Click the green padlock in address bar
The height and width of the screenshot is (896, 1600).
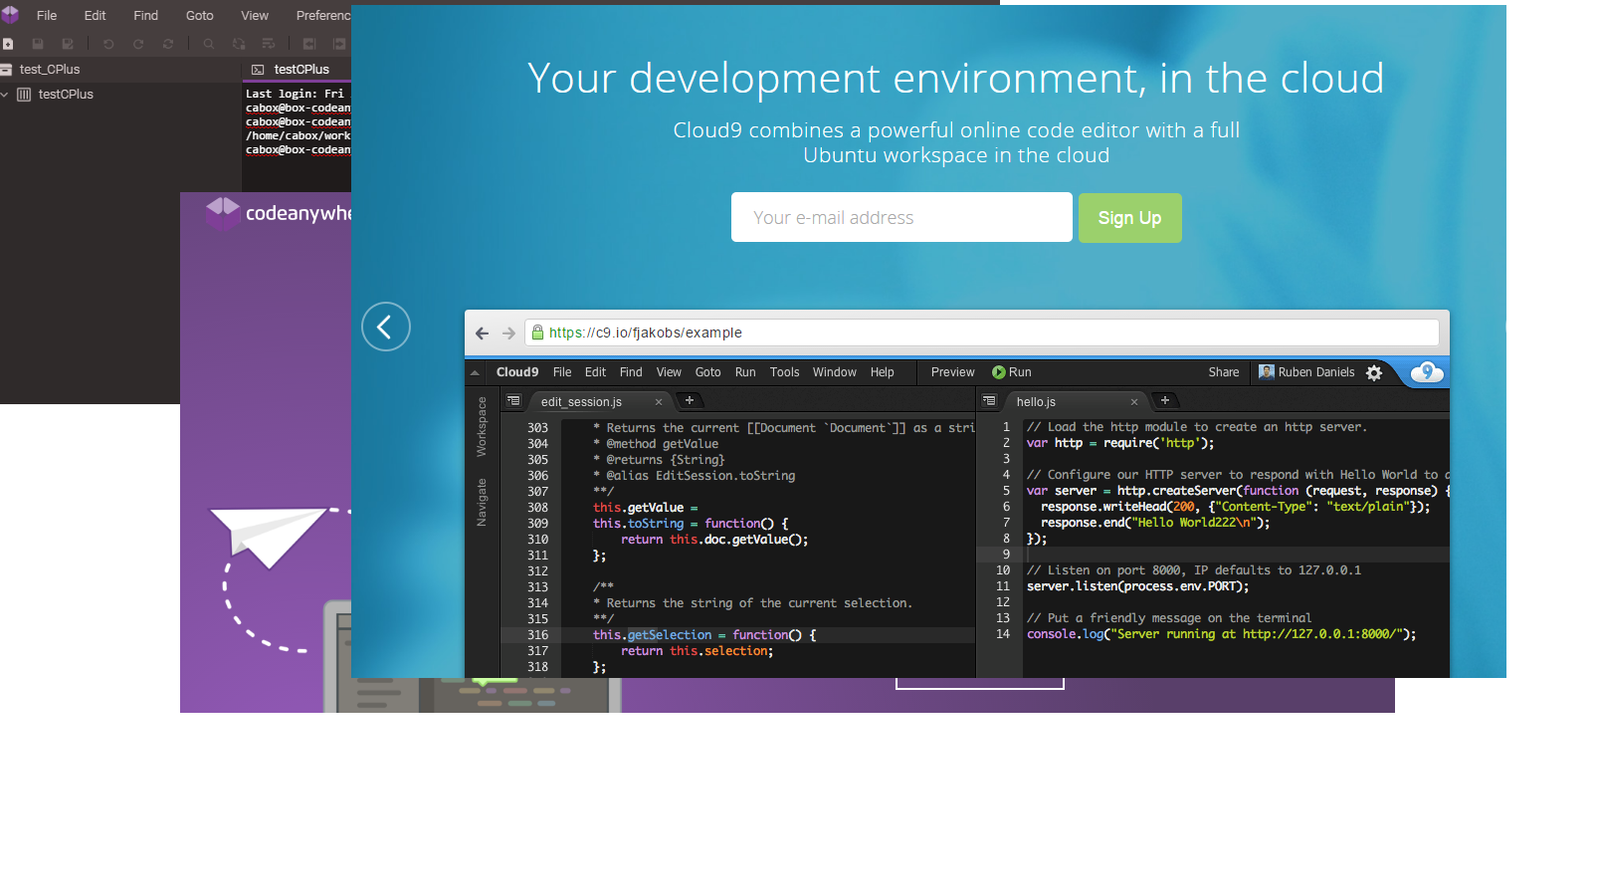[538, 333]
